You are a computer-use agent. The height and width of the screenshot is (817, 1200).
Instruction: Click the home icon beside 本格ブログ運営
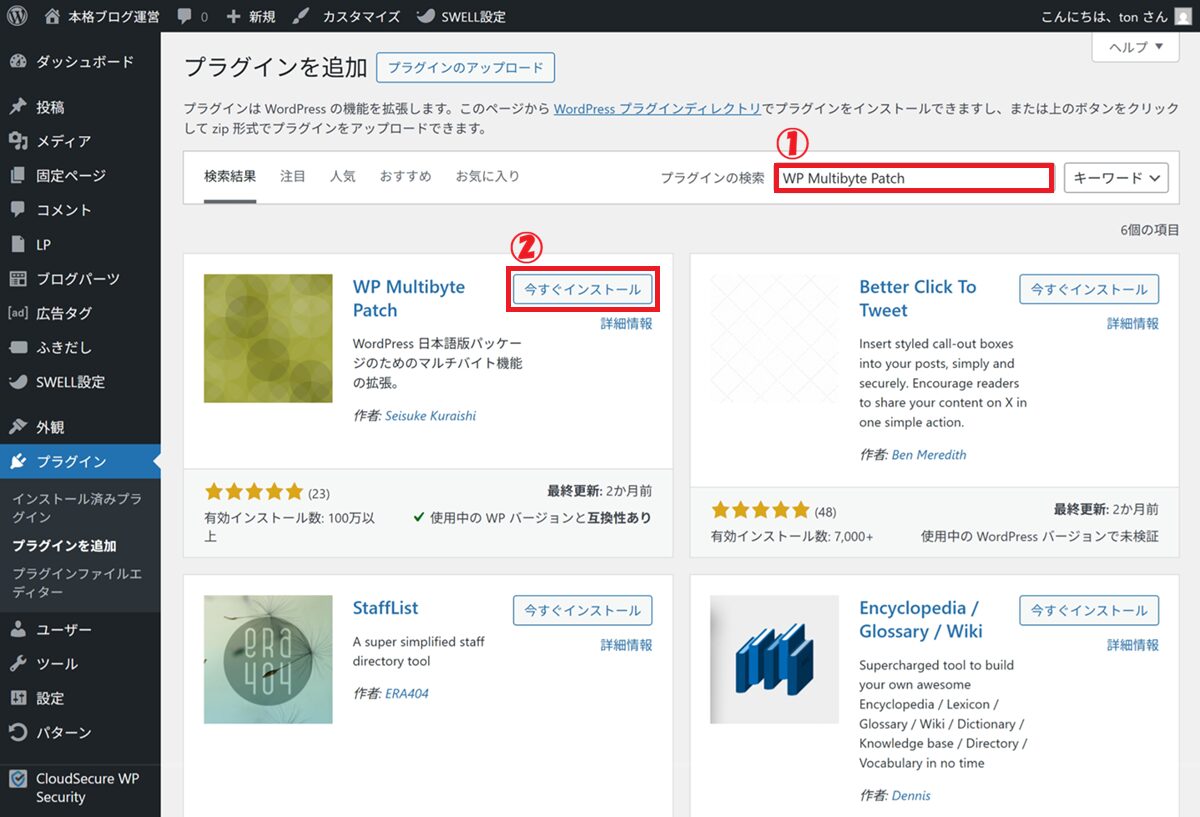[53, 17]
